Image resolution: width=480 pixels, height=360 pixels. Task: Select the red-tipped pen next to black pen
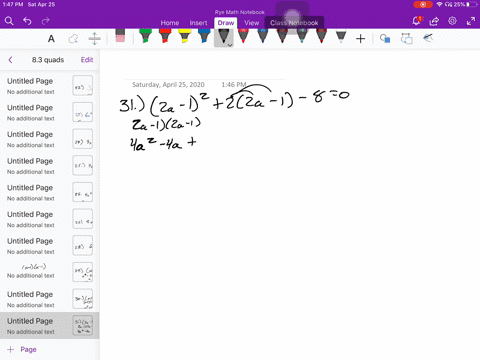pos(243,36)
